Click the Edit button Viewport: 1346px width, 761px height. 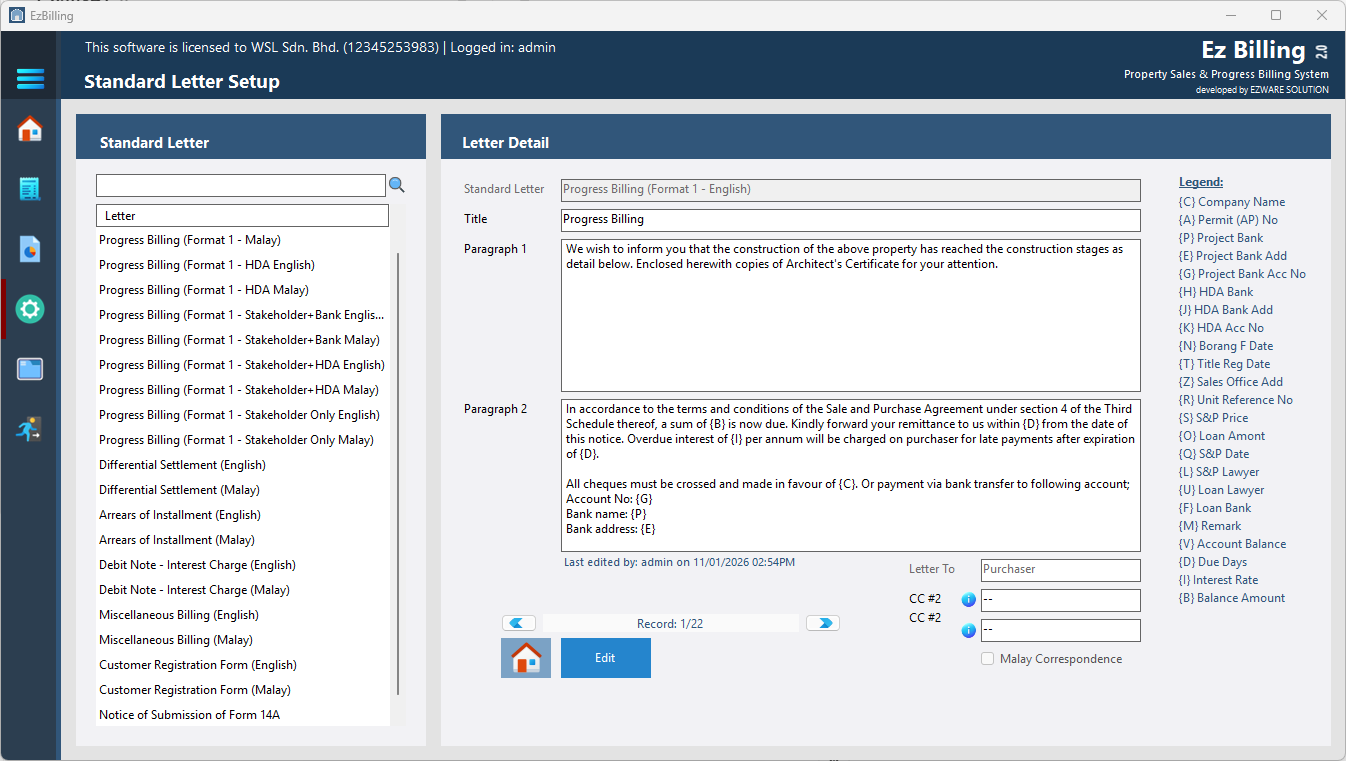(606, 658)
